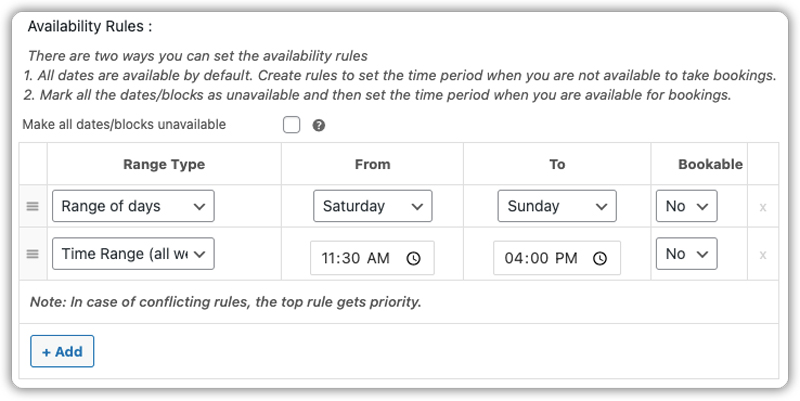This screenshot has height=401, width=800.
Task: Click the drag handle of Time Range row
Action: coord(33,254)
